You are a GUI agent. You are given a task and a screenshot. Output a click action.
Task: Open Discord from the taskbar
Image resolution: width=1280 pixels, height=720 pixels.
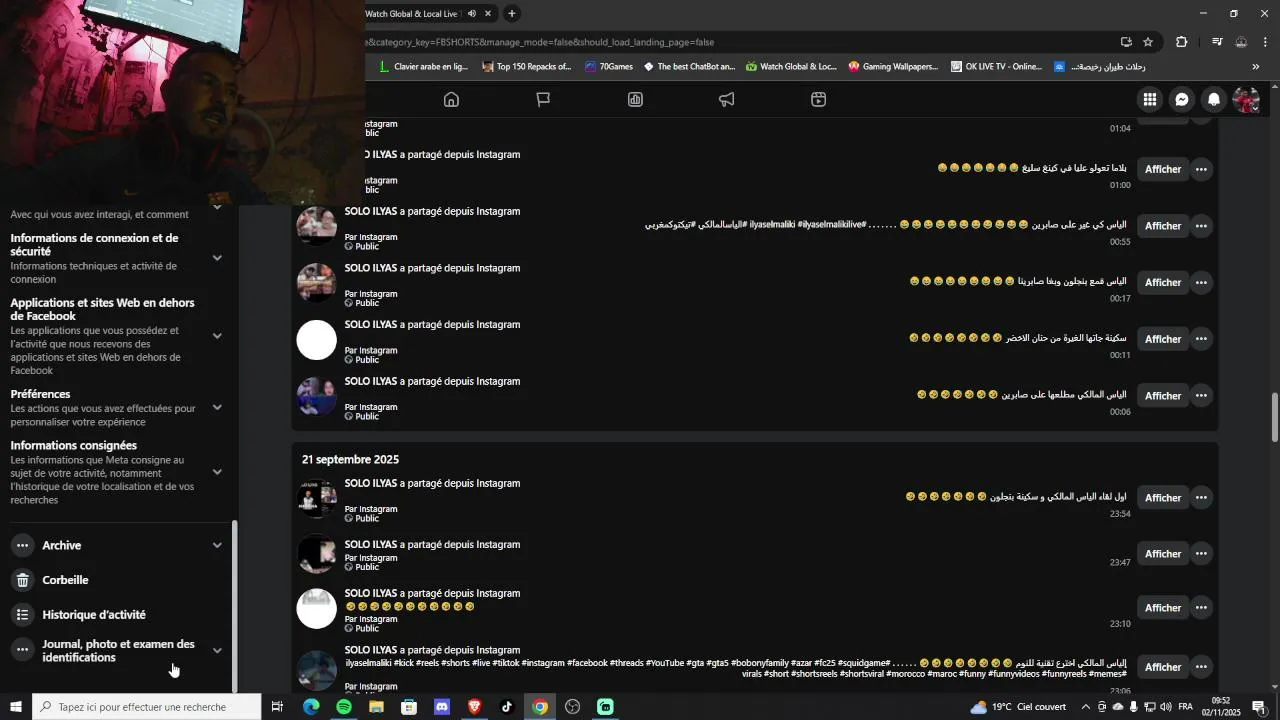[442, 707]
